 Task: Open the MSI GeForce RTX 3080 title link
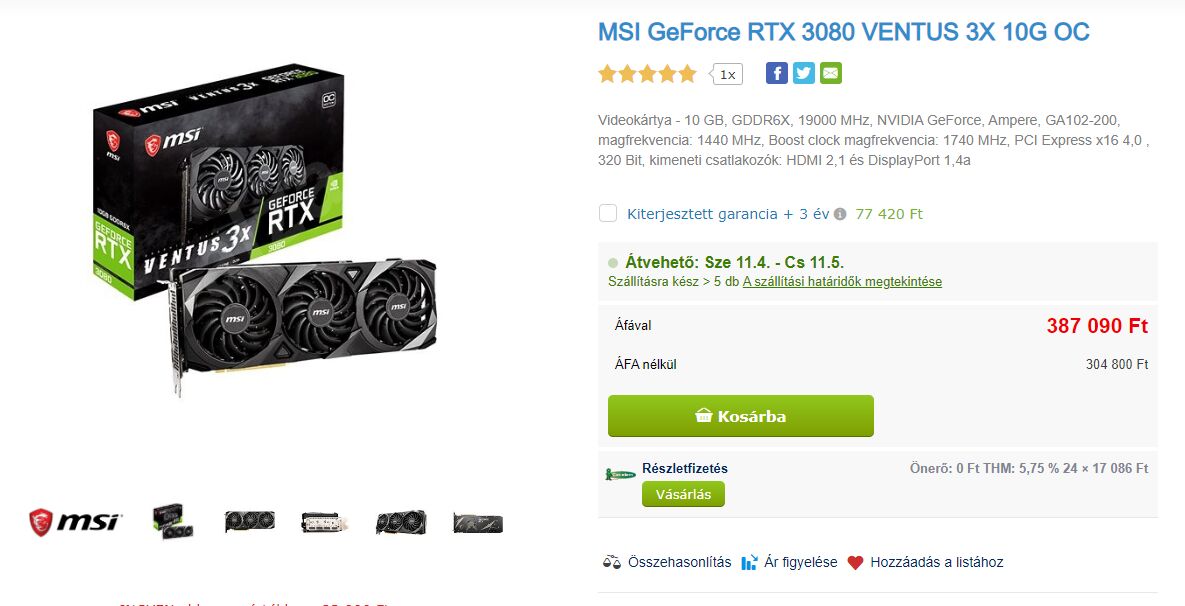[x=843, y=32]
